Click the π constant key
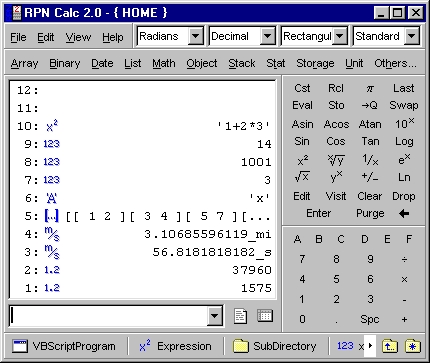 pyautogui.click(x=370, y=88)
